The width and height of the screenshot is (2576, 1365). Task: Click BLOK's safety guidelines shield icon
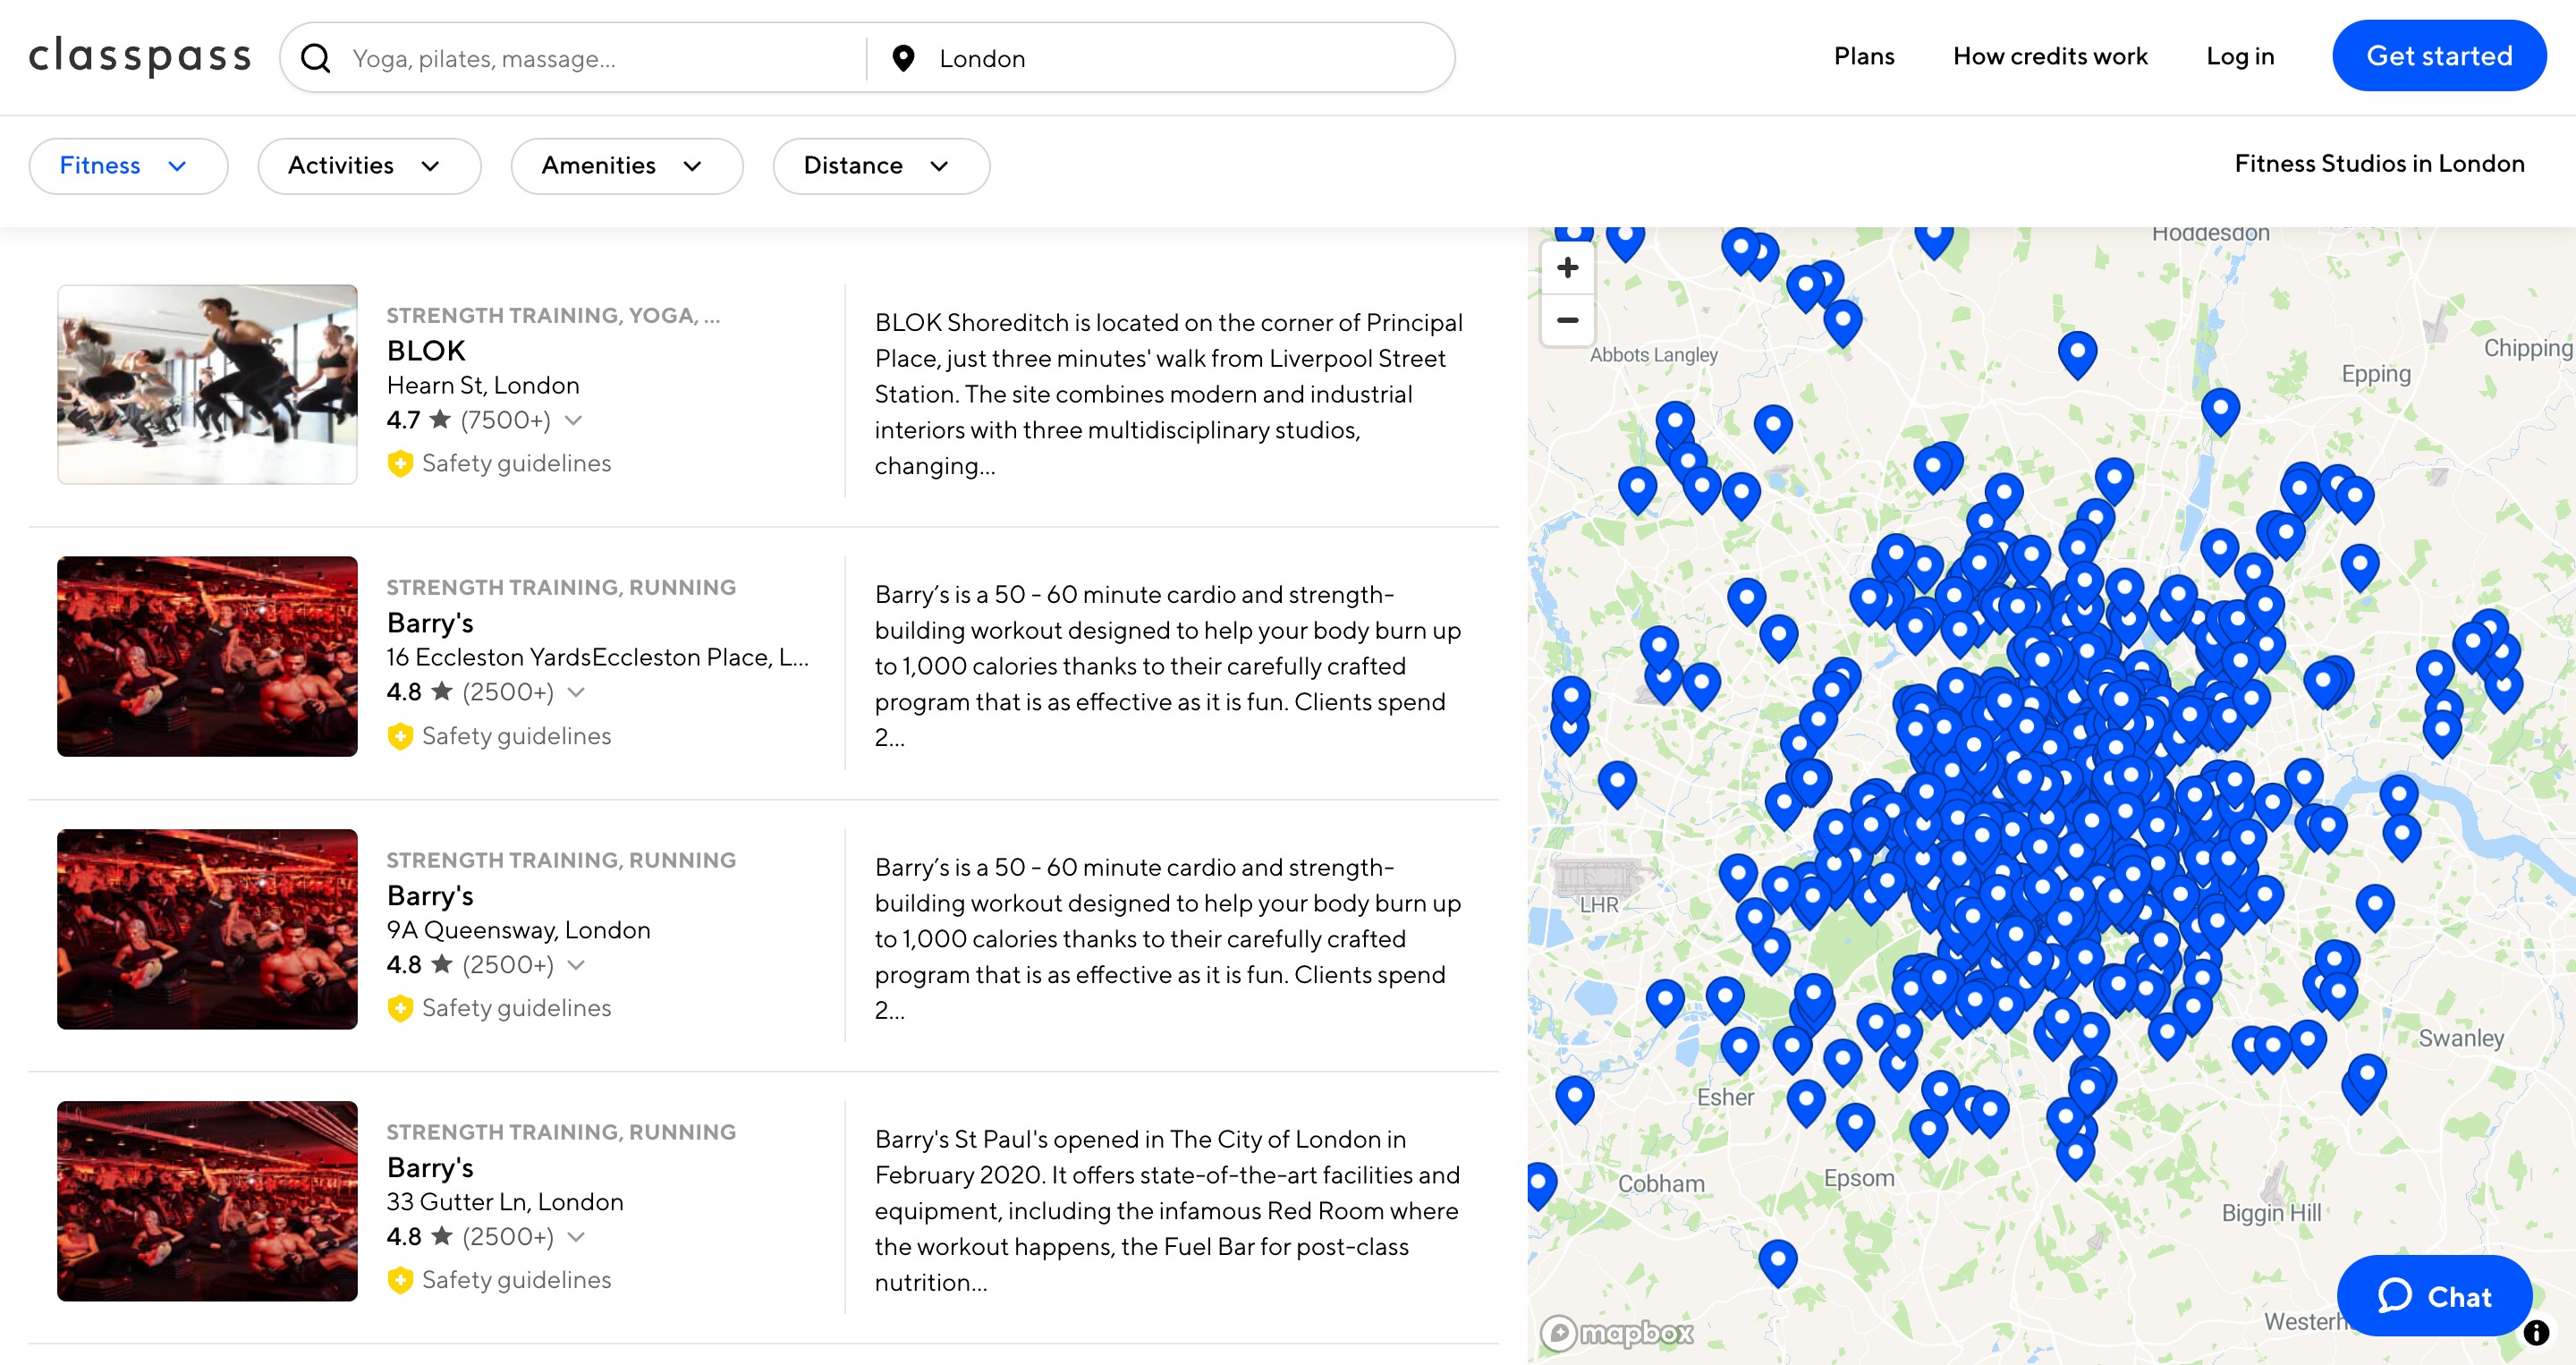click(x=400, y=463)
